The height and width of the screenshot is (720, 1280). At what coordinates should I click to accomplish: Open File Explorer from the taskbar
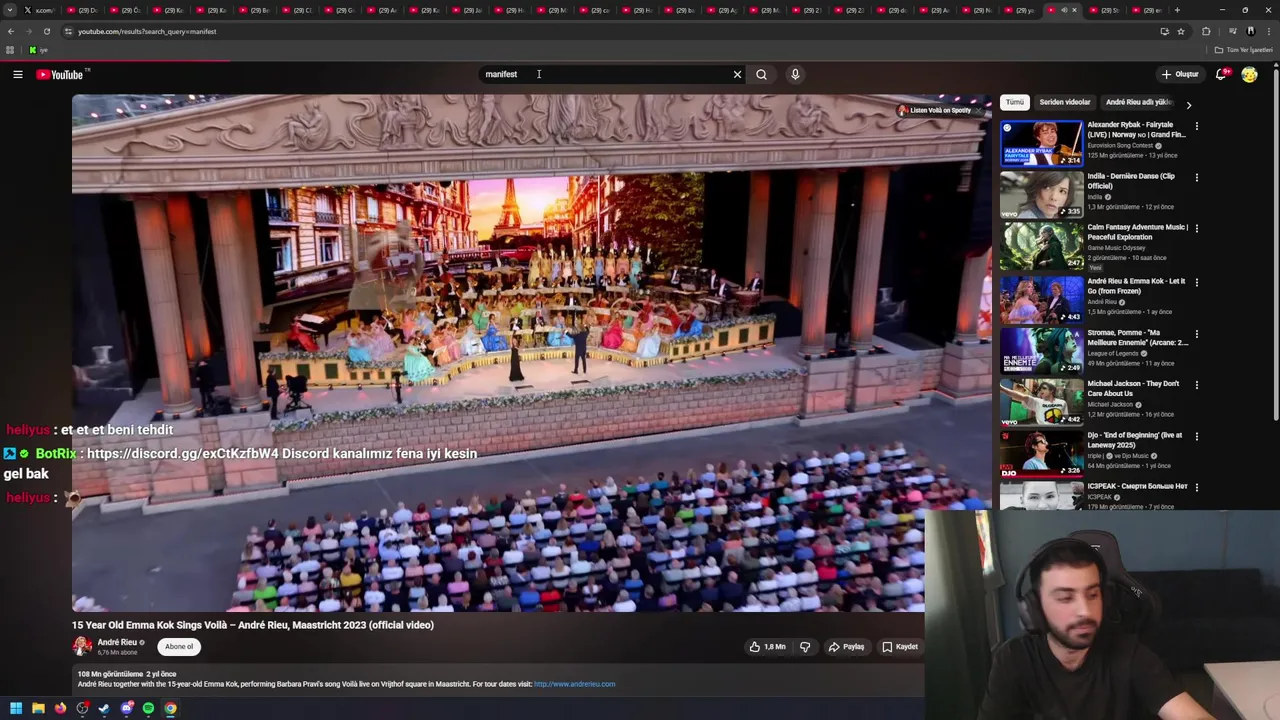[x=38, y=708]
